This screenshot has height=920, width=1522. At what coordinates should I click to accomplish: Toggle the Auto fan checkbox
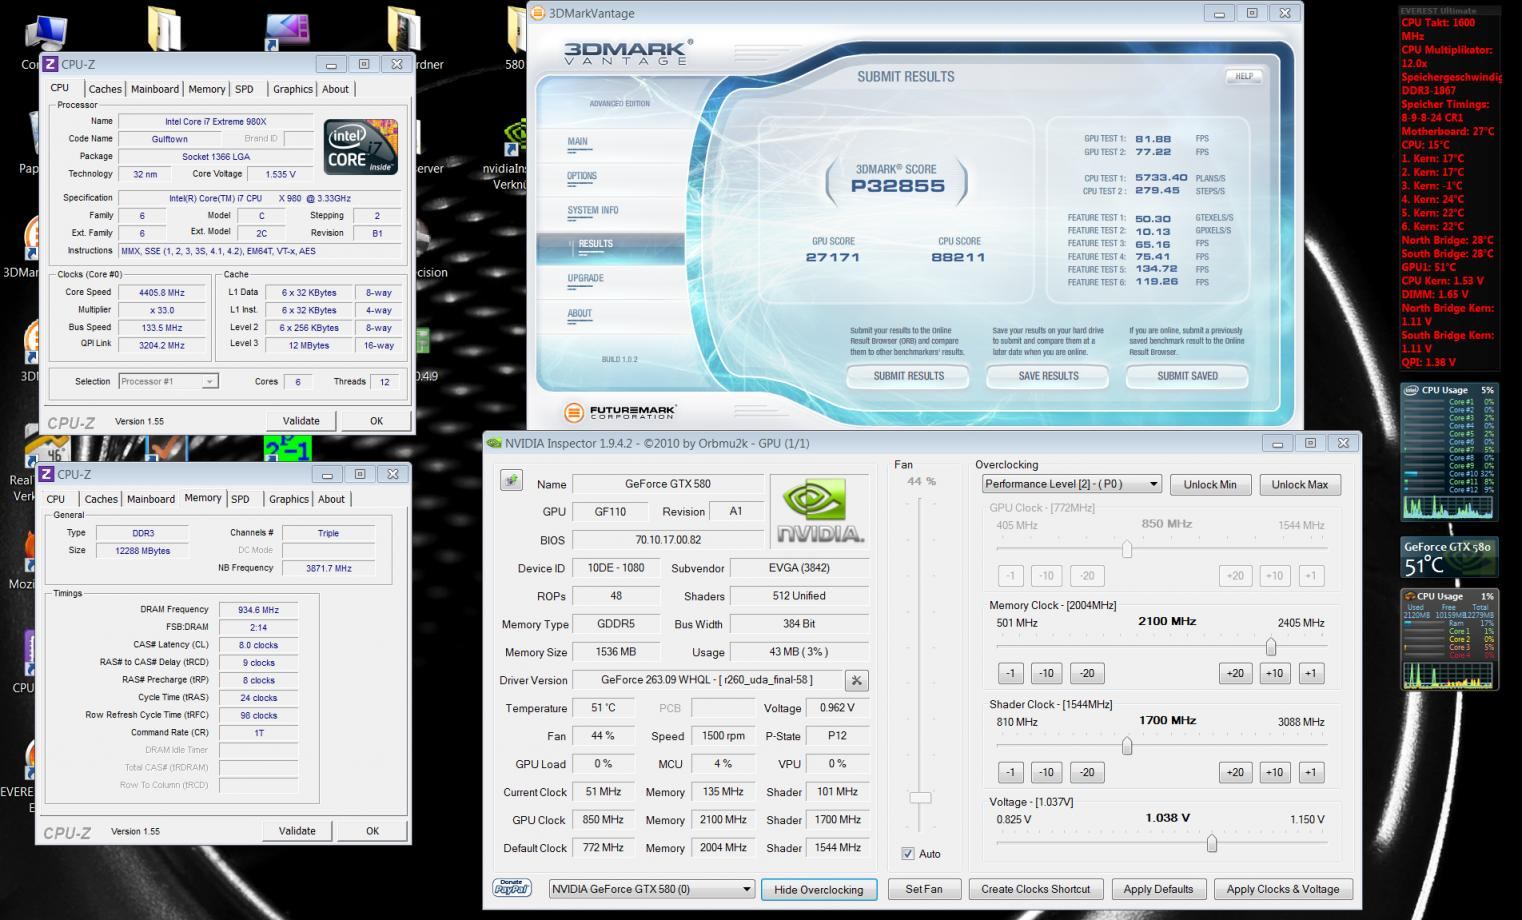[x=908, y=853]
